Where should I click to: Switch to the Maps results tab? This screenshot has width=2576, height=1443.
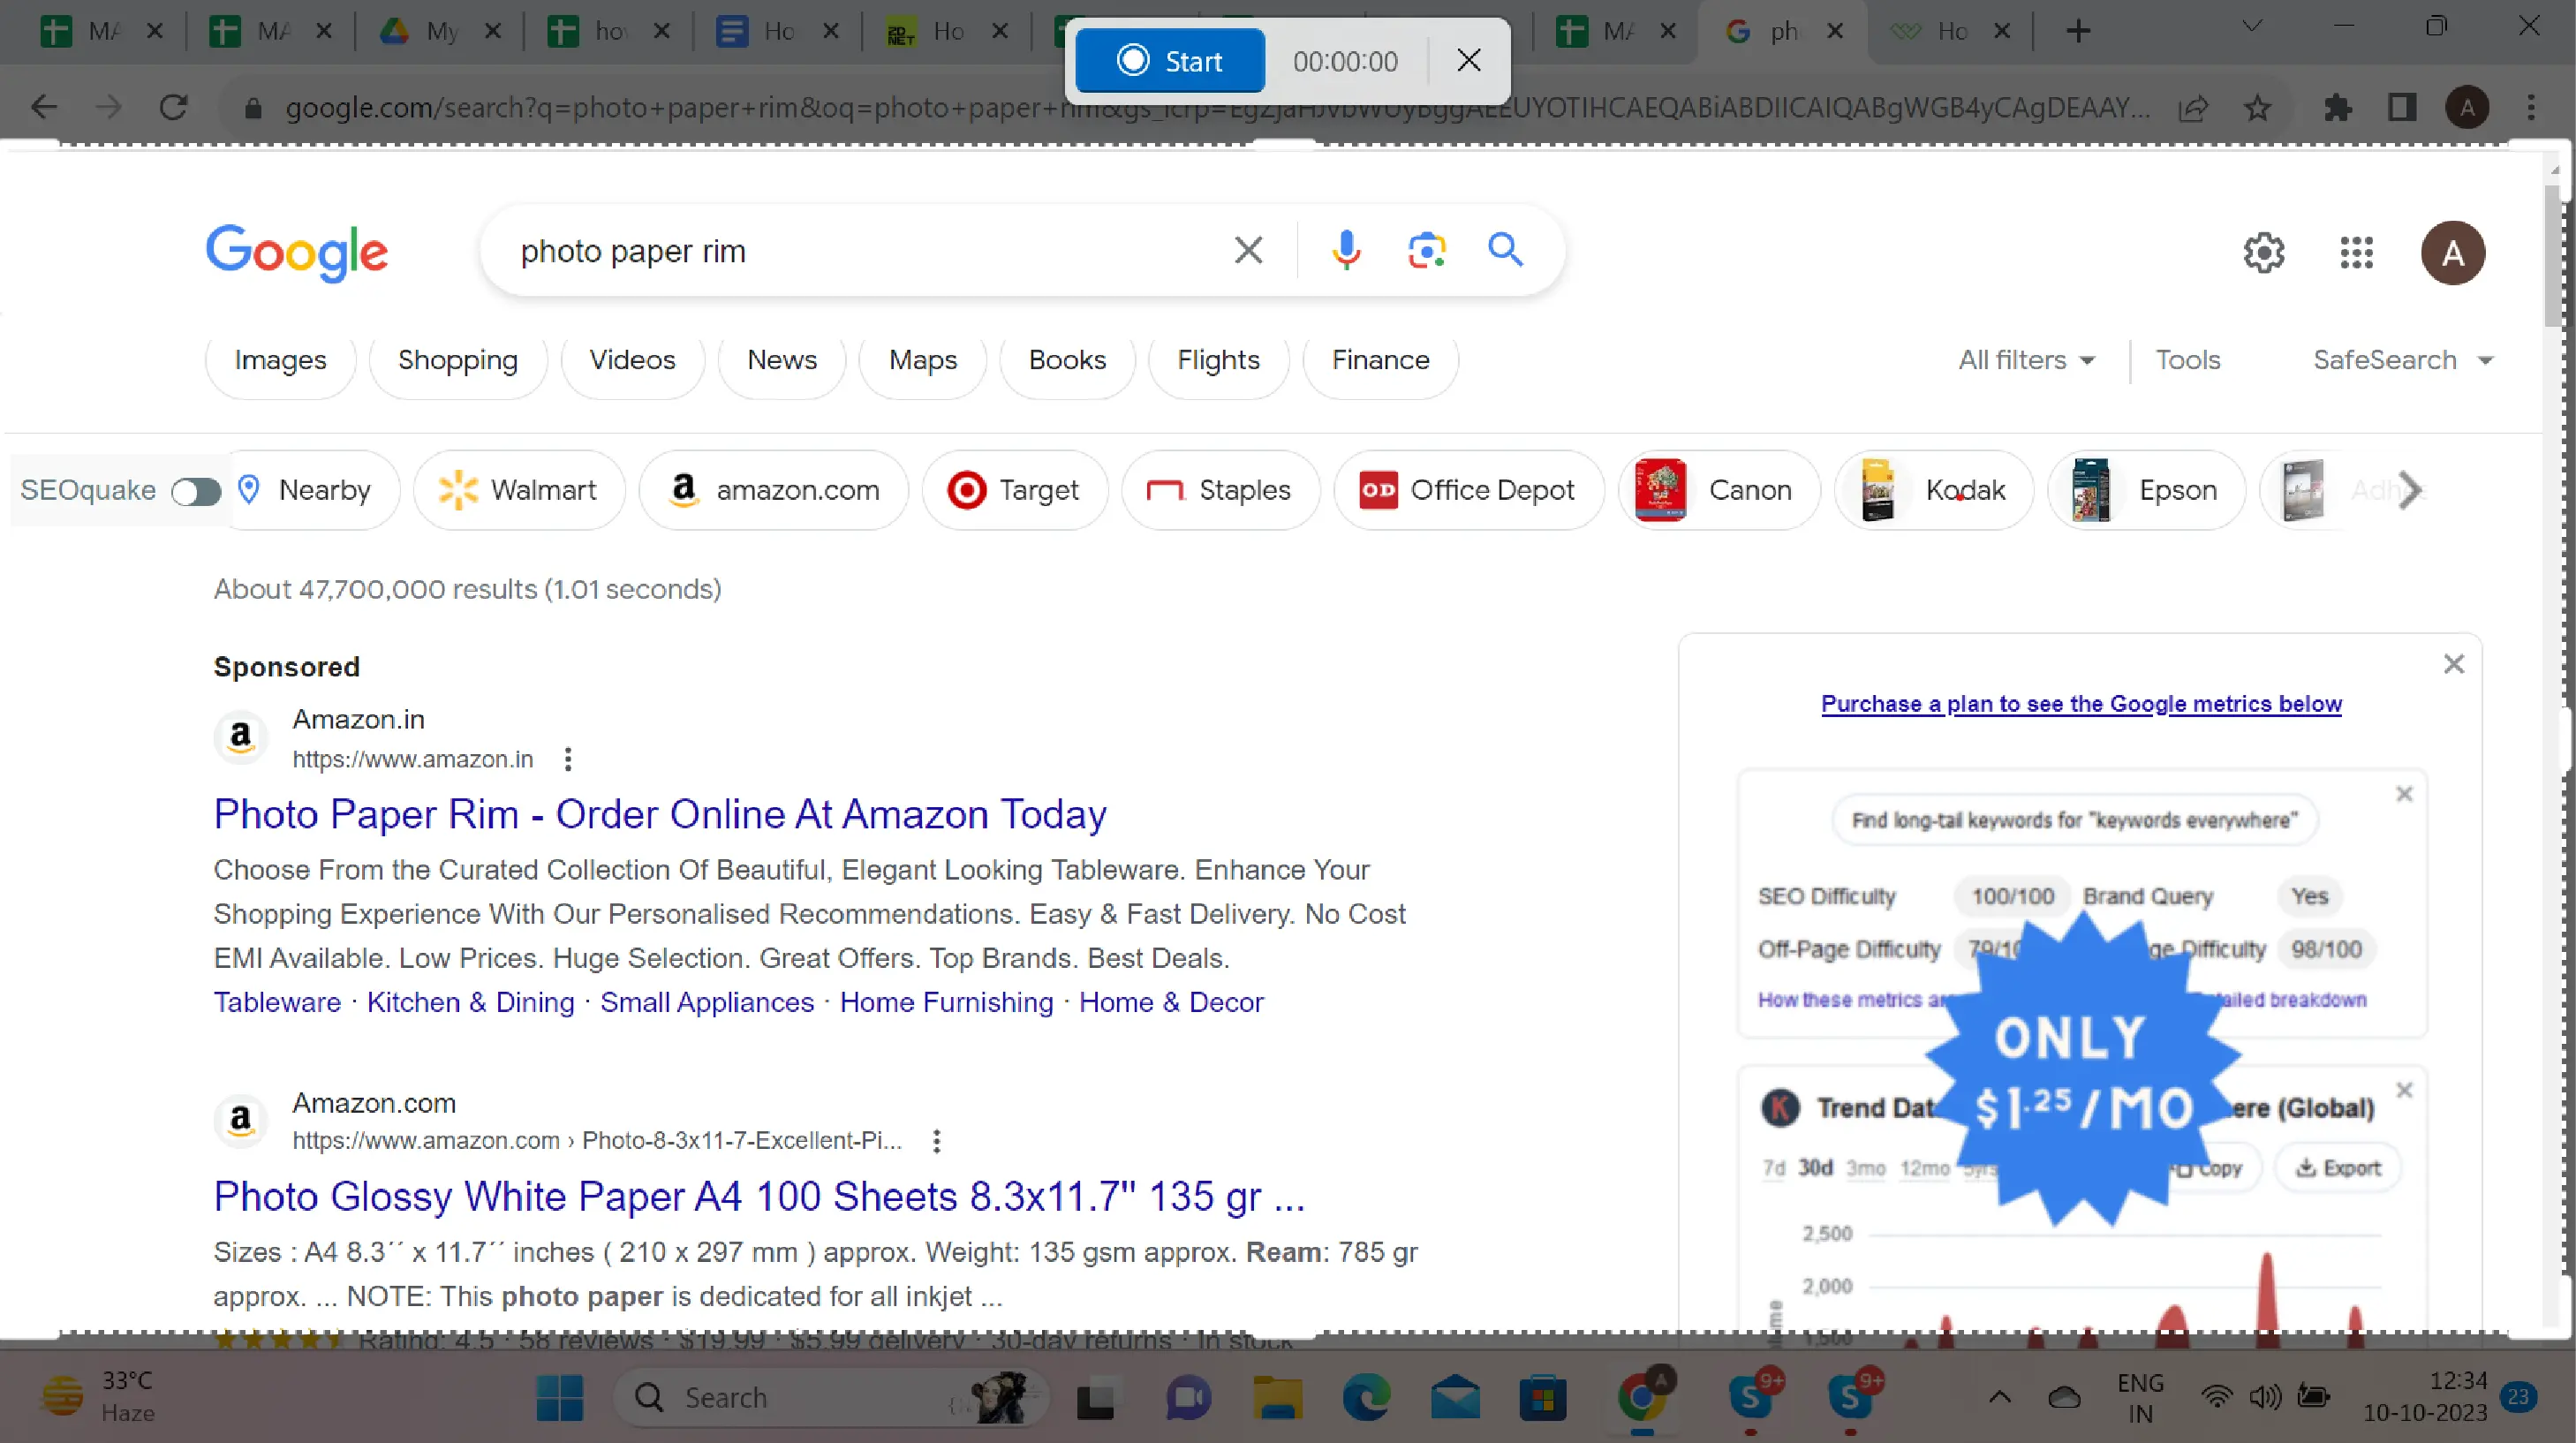pyautogui.click(x=923, y=360)
